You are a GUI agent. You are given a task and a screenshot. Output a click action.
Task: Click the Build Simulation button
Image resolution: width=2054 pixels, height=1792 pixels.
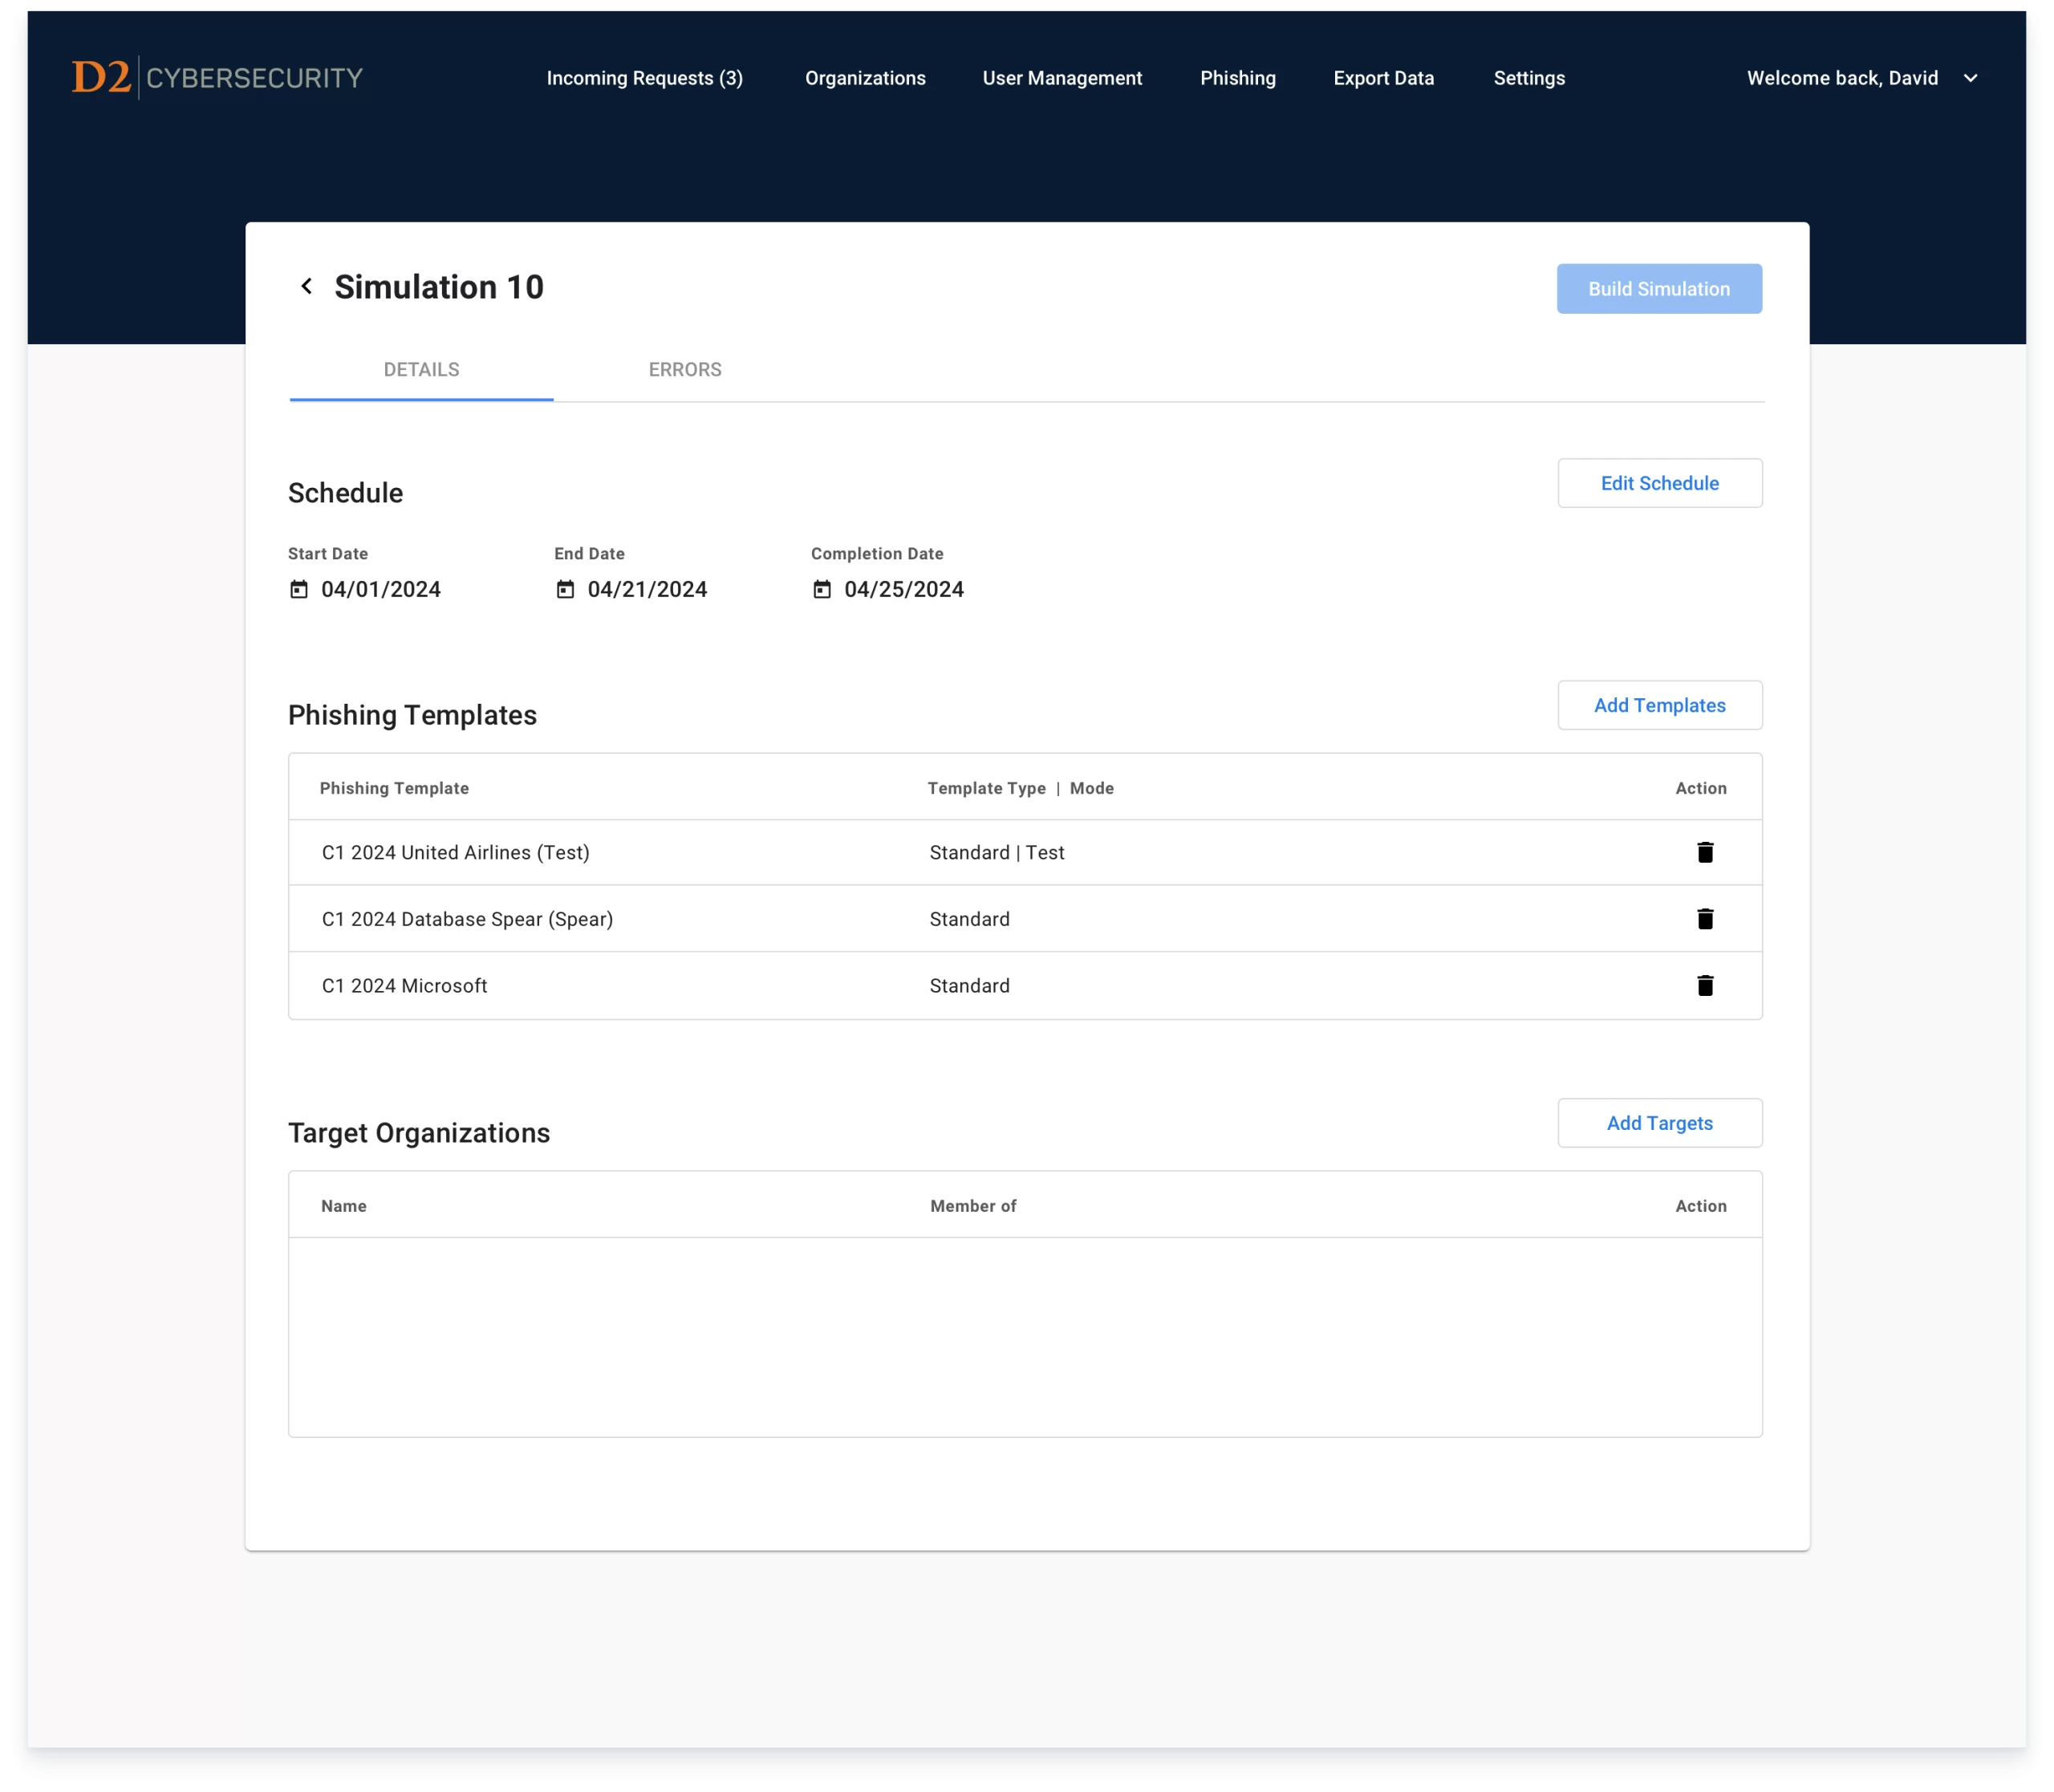pyautogui.click(x=1659, y=289)
